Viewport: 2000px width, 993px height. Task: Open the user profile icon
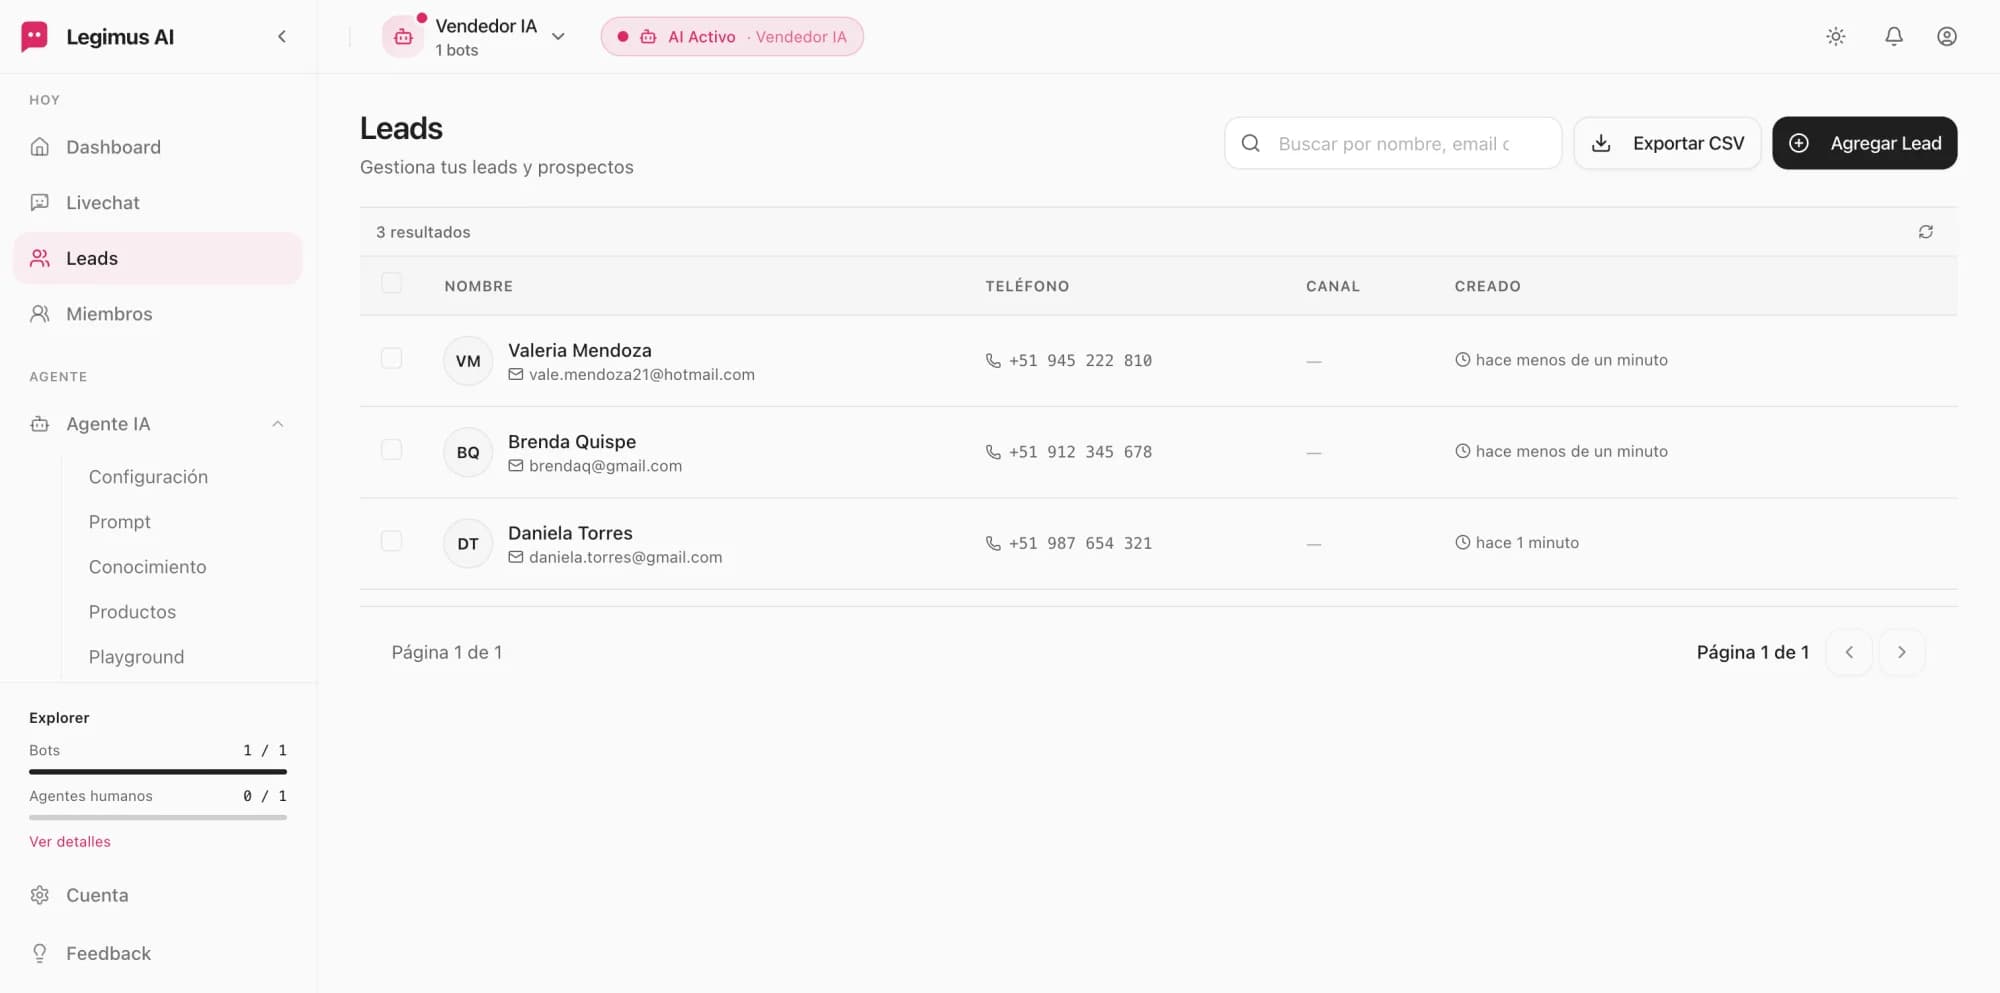[1947, 37]
